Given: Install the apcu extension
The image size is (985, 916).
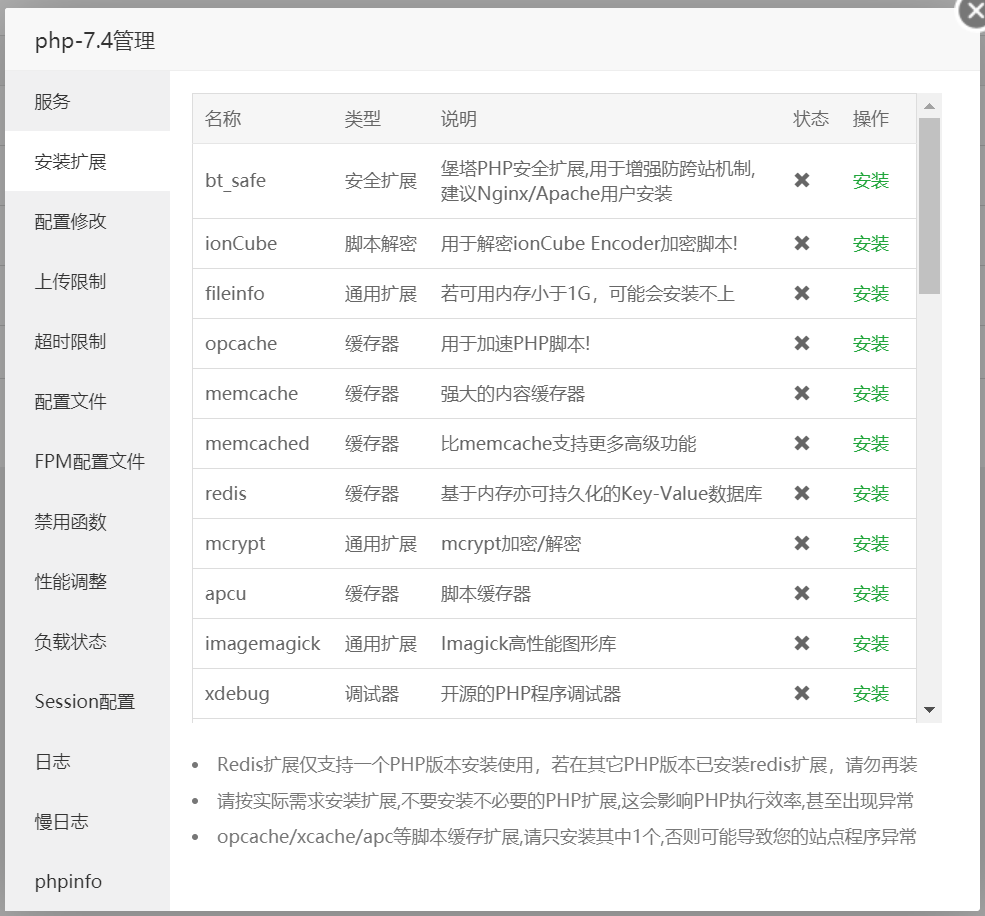Looking at the screenshot, I should [x=871, y=594].
